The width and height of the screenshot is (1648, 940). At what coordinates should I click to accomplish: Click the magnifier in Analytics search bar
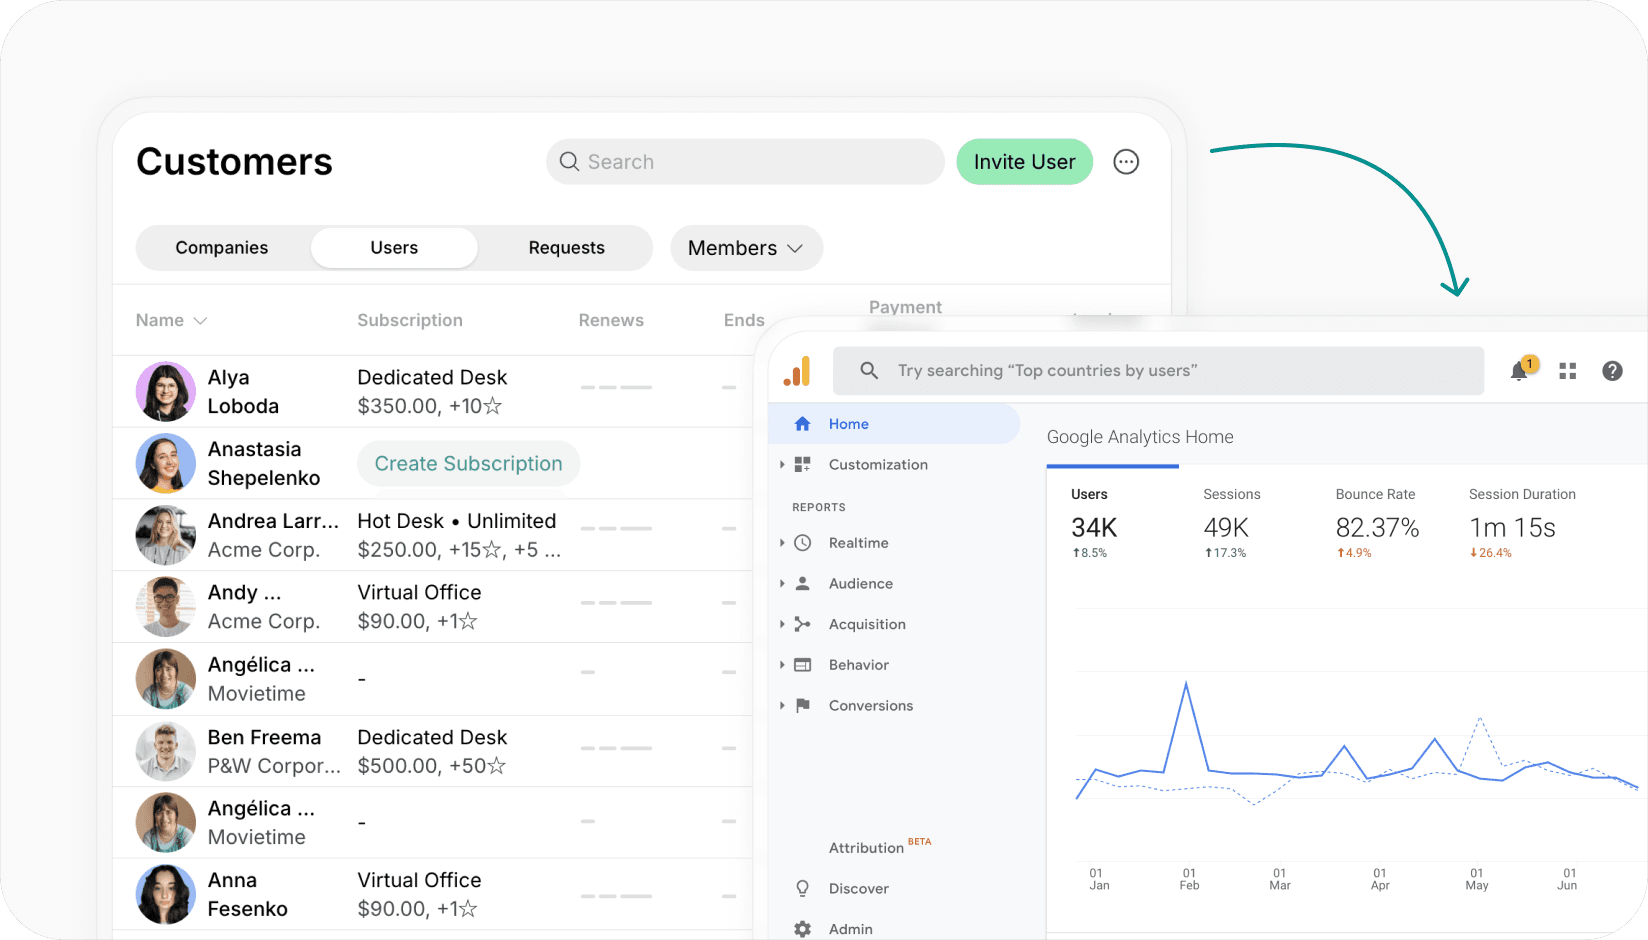[x=869, y=371]
